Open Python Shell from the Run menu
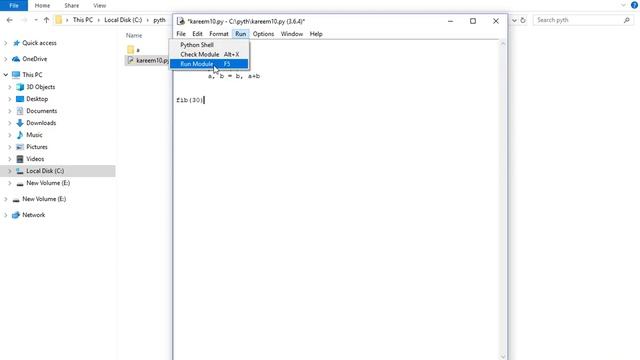The width and height of the screenshot is (640, 360). [209, 45]
